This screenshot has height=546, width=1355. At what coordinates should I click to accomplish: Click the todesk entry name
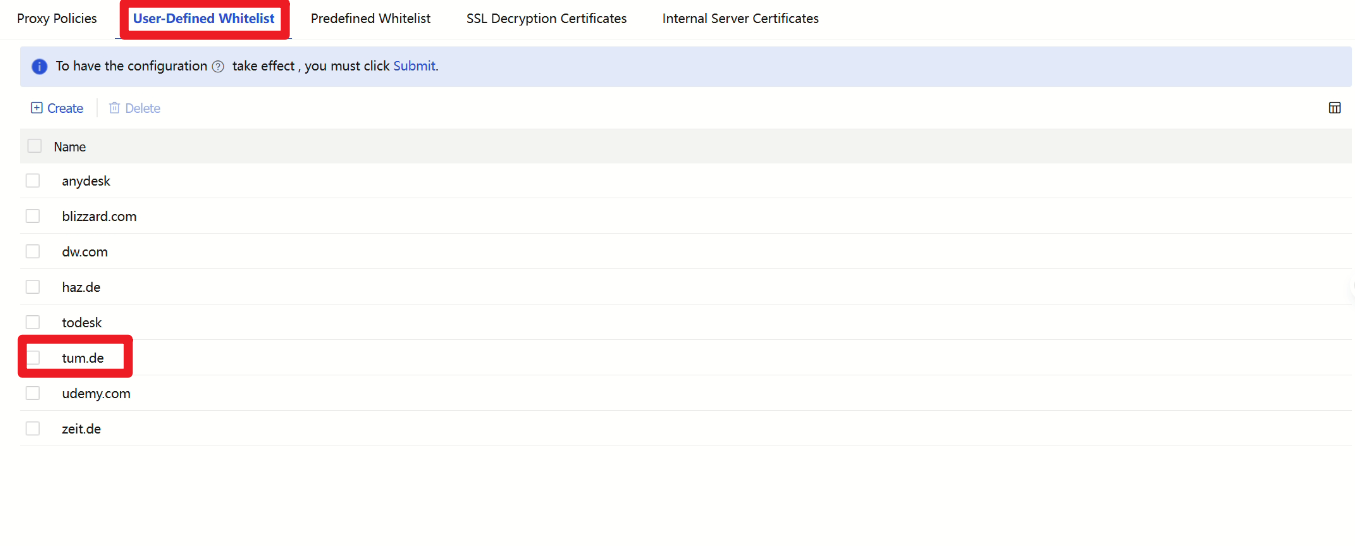(82, 322)
